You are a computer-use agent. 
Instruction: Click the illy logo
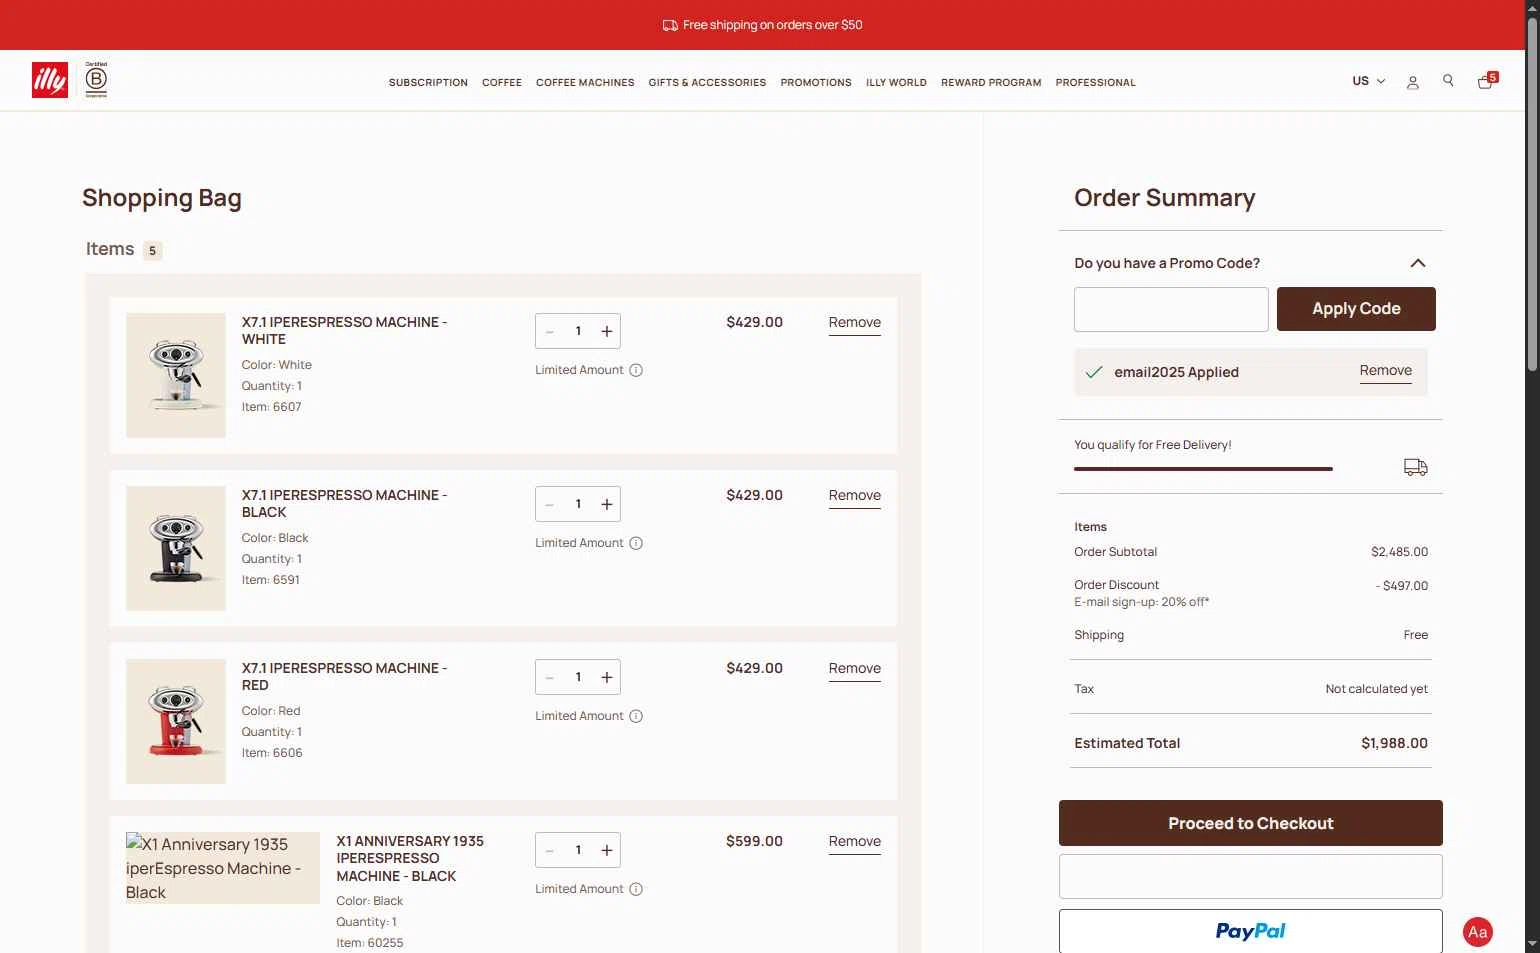click(x=50, y=80)
